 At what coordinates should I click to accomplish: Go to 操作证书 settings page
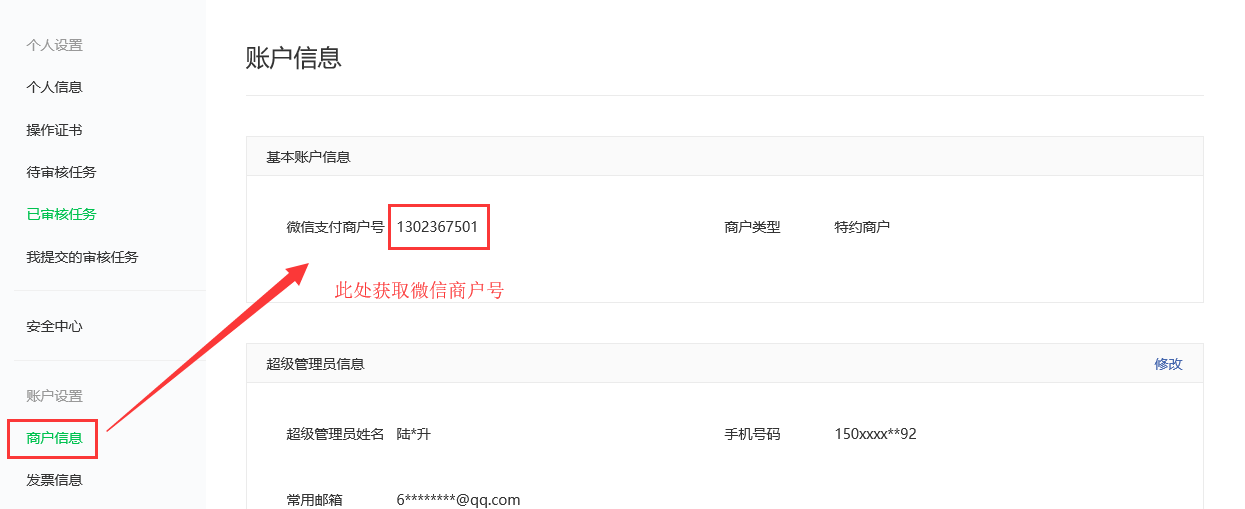pyautogui.click(x=54, y=130)
